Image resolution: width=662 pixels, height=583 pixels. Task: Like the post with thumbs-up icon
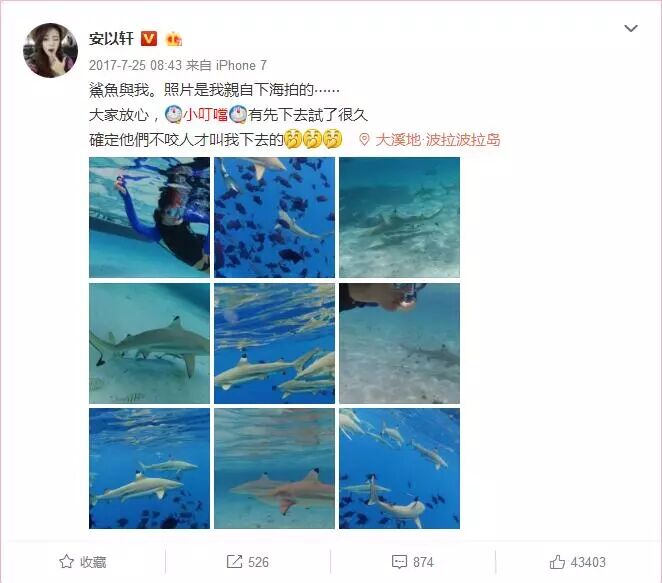pyautogui.click(x=557, y=561)
